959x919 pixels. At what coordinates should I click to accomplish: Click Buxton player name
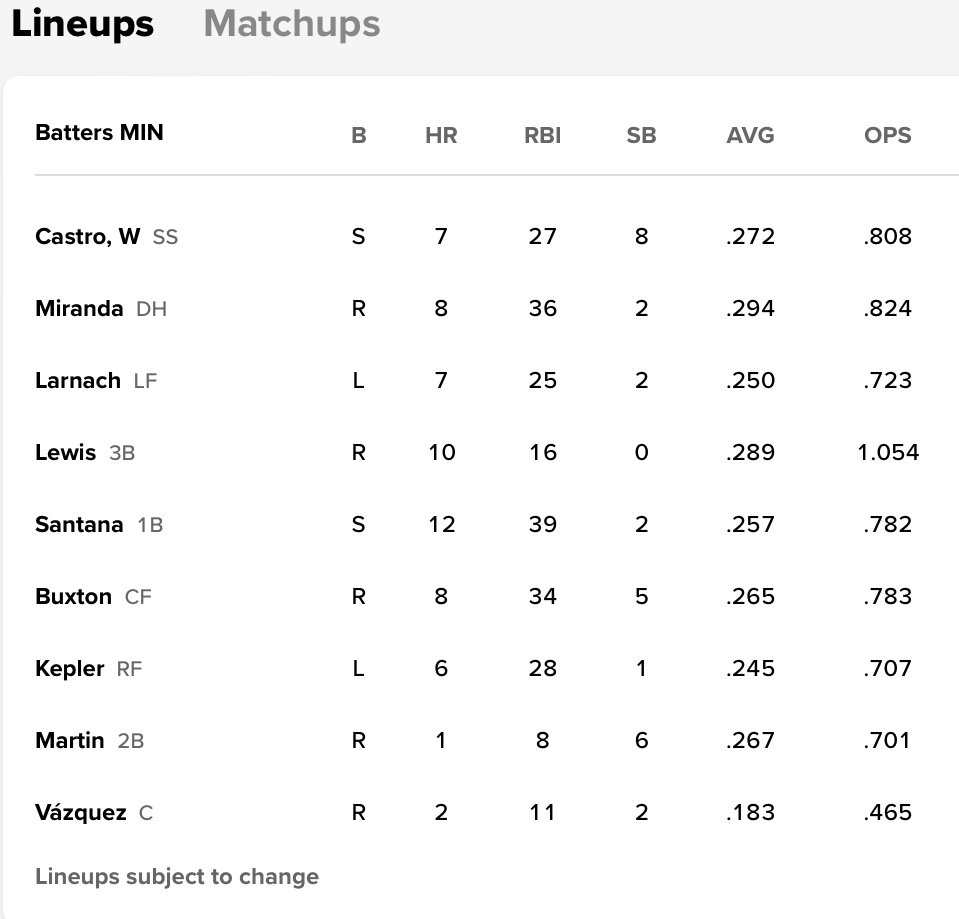(x=73, y=597)
